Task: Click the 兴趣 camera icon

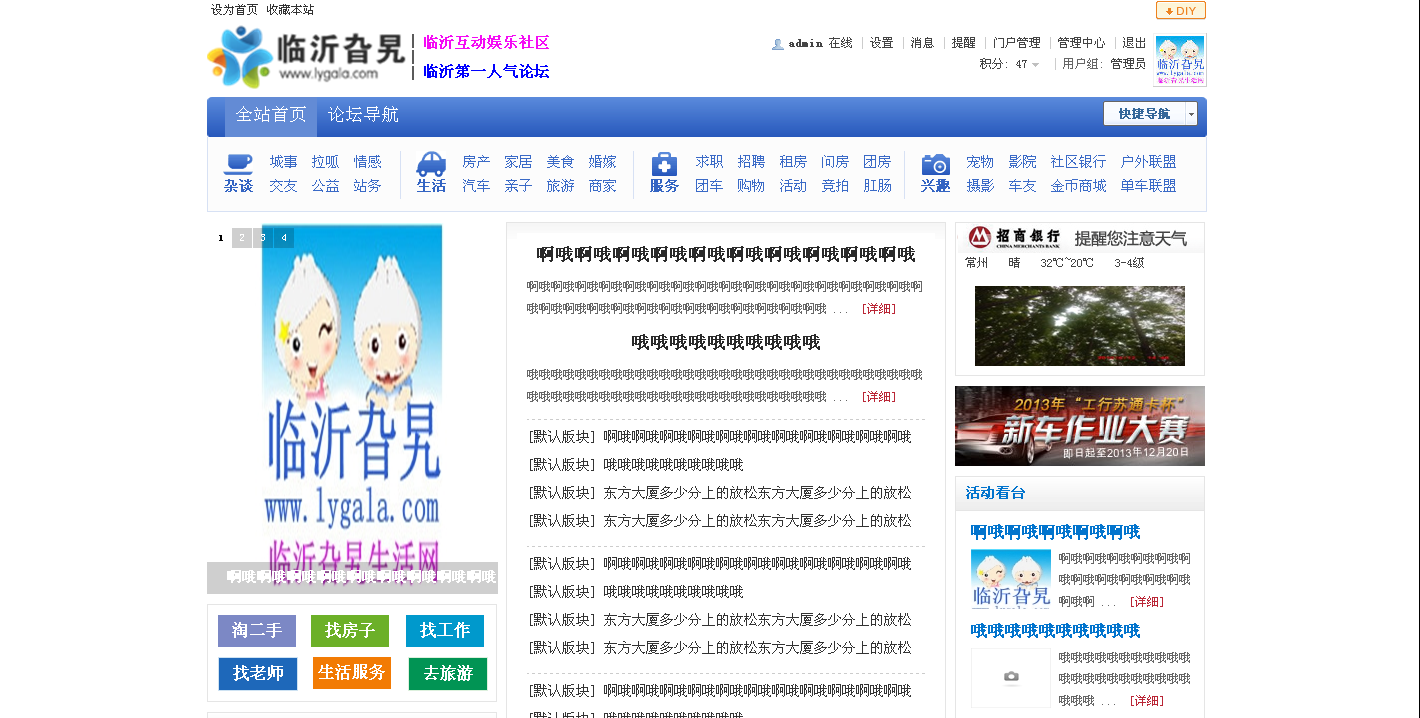Action: pos(936,164)
